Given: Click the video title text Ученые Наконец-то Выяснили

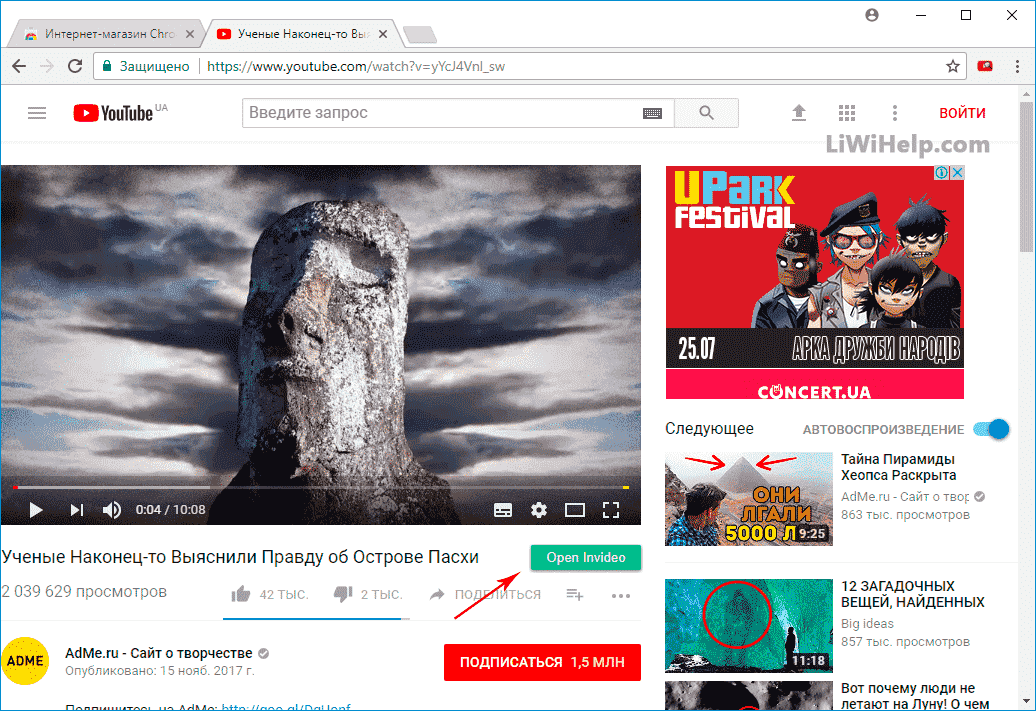Looking at the screenshot, I should 240,557.
